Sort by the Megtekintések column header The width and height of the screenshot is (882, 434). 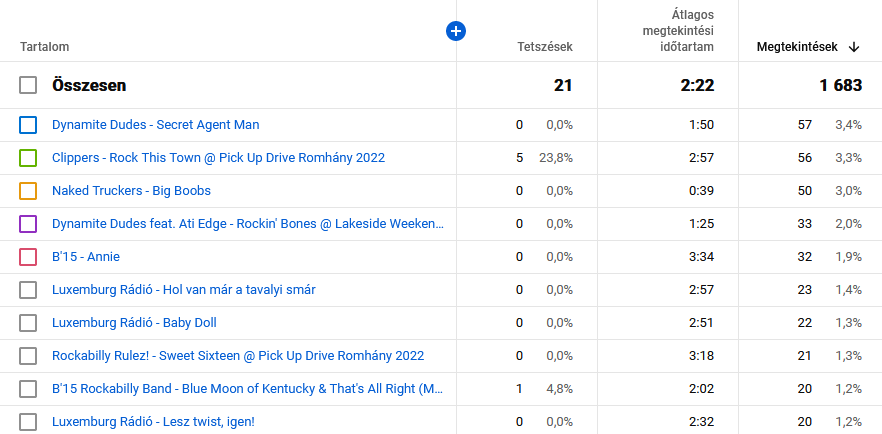[x=795, y=47]
